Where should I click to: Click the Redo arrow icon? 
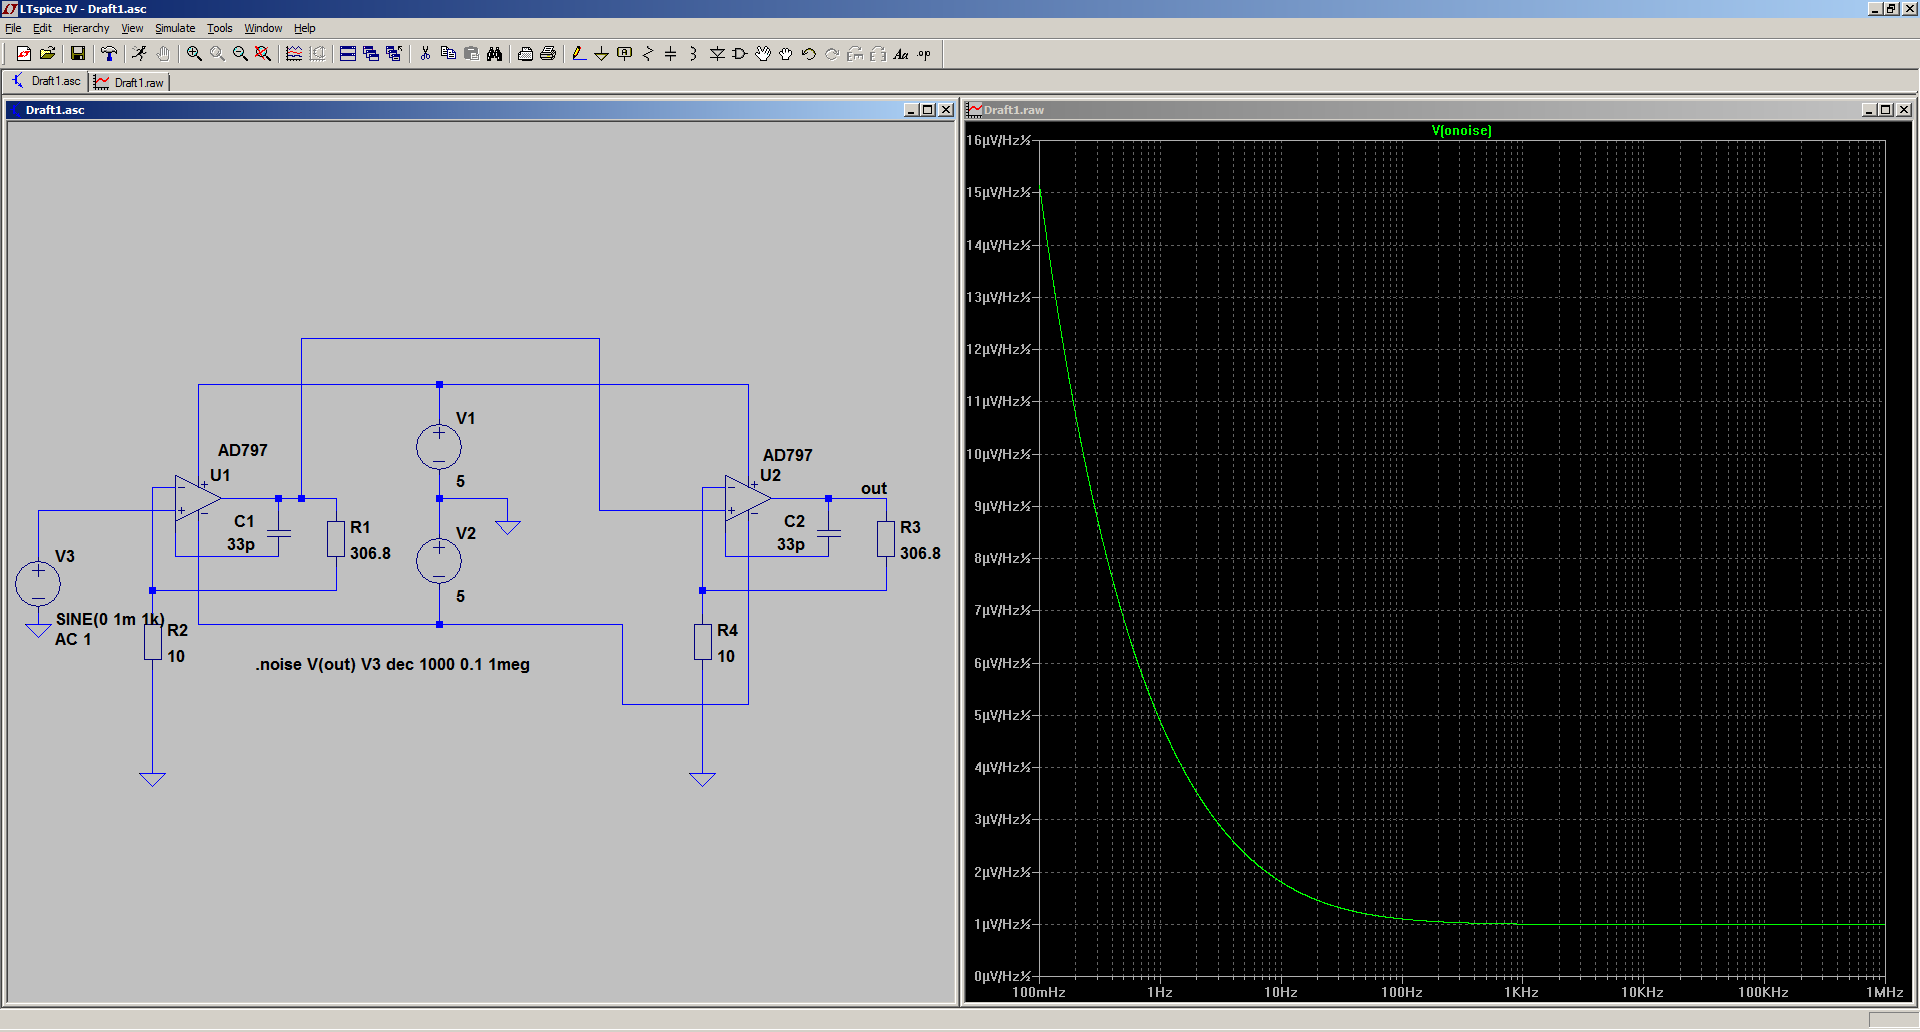[832, 54]
